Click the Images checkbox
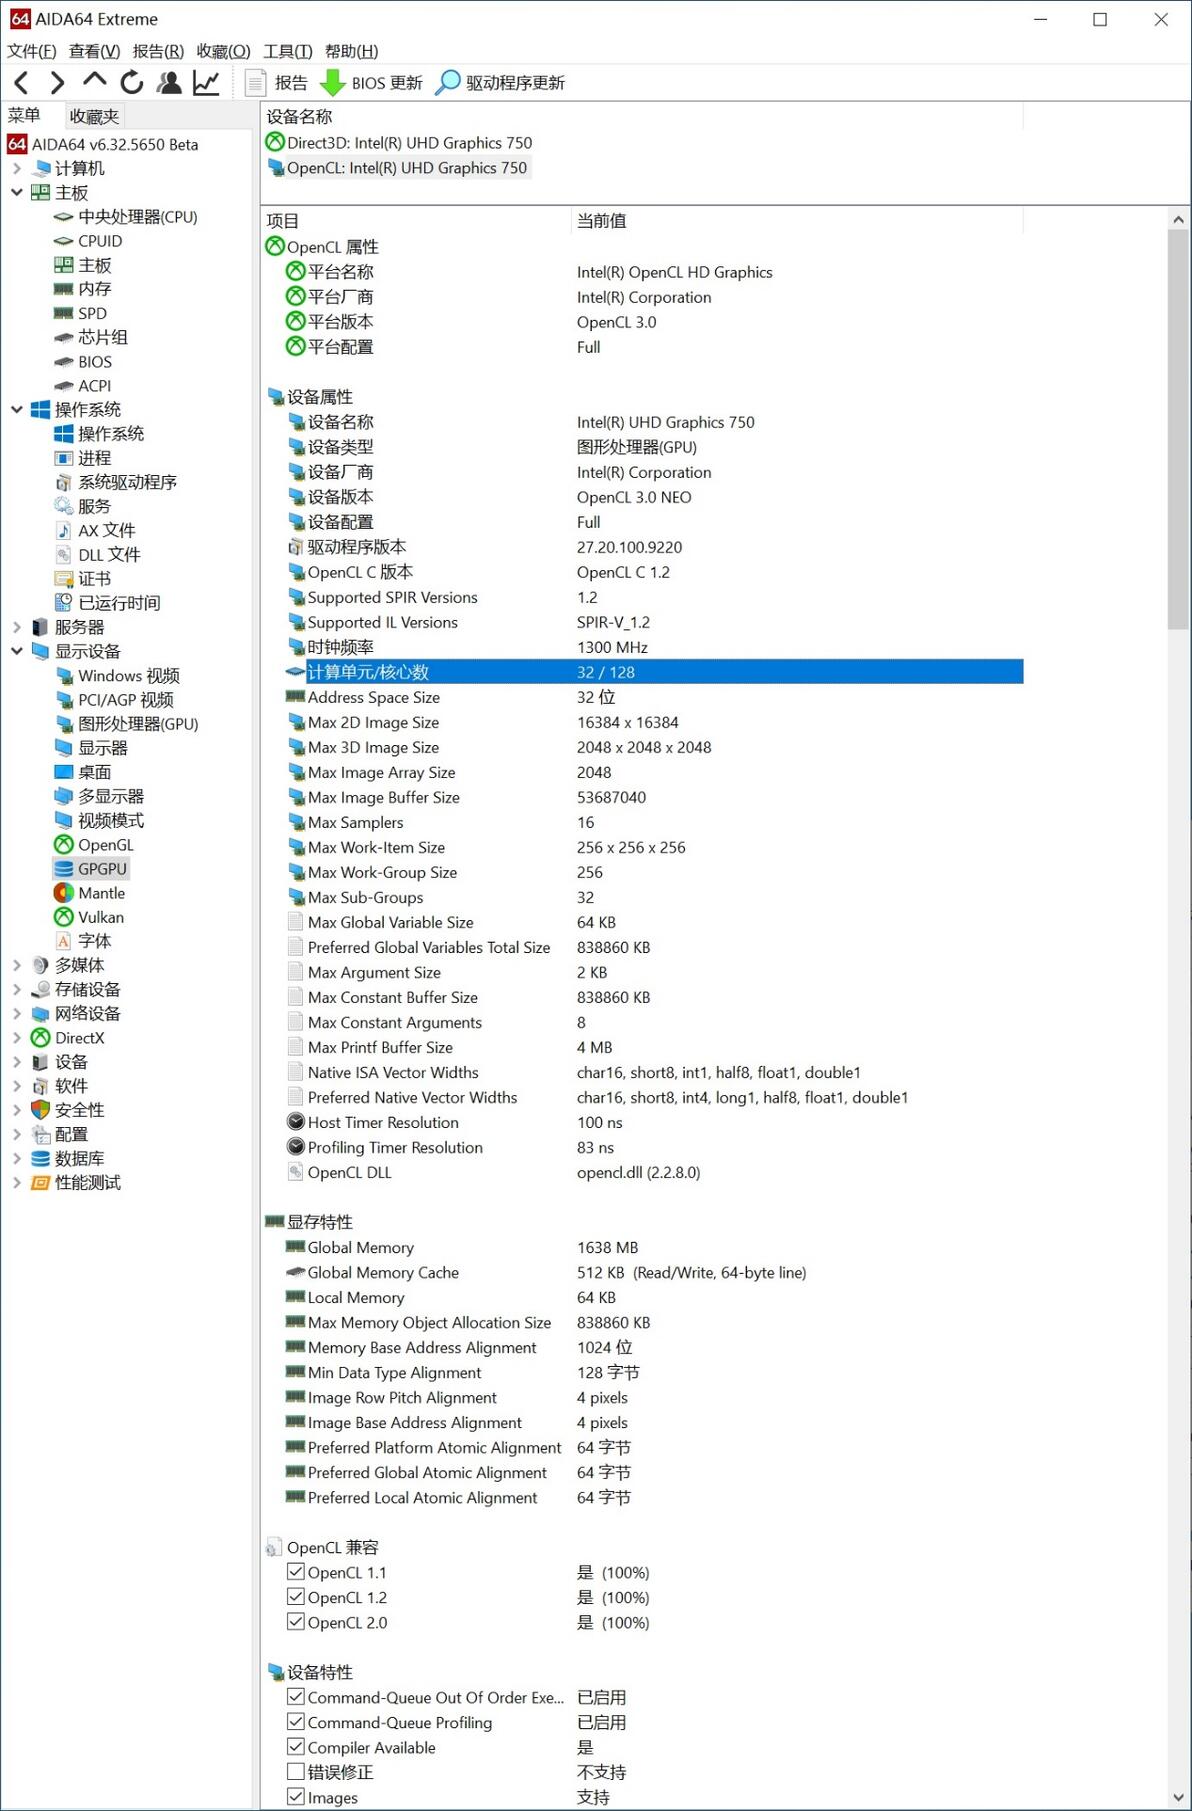Image resolution: width=1192 pixels, height=1811 pixels. 296,1797
